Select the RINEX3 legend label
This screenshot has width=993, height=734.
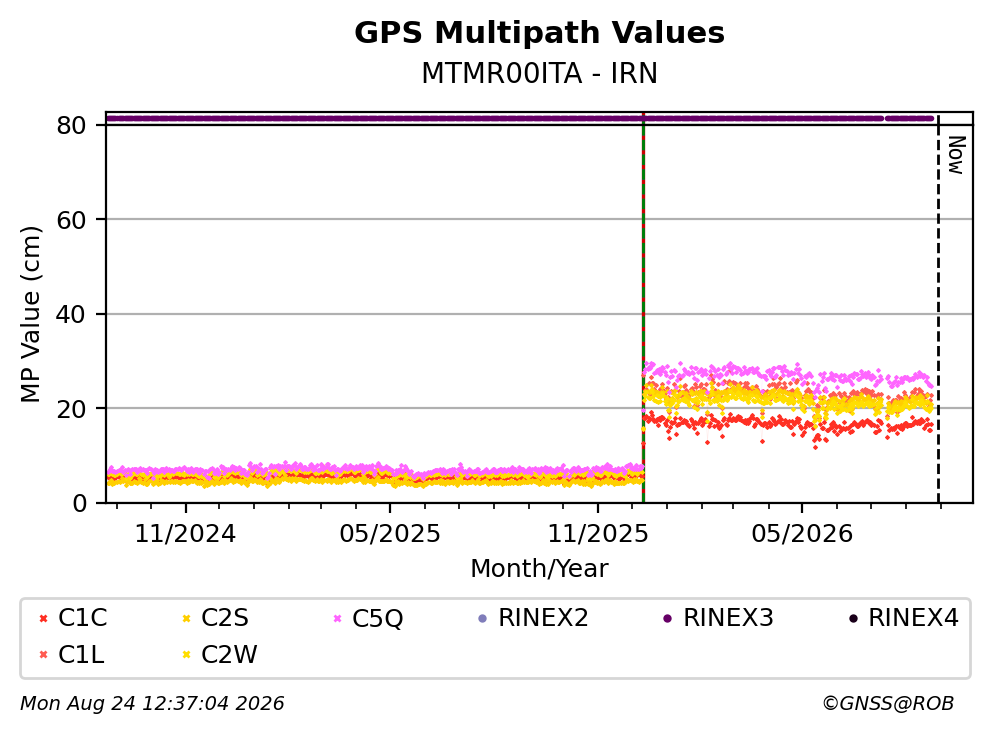coord(728,618)
